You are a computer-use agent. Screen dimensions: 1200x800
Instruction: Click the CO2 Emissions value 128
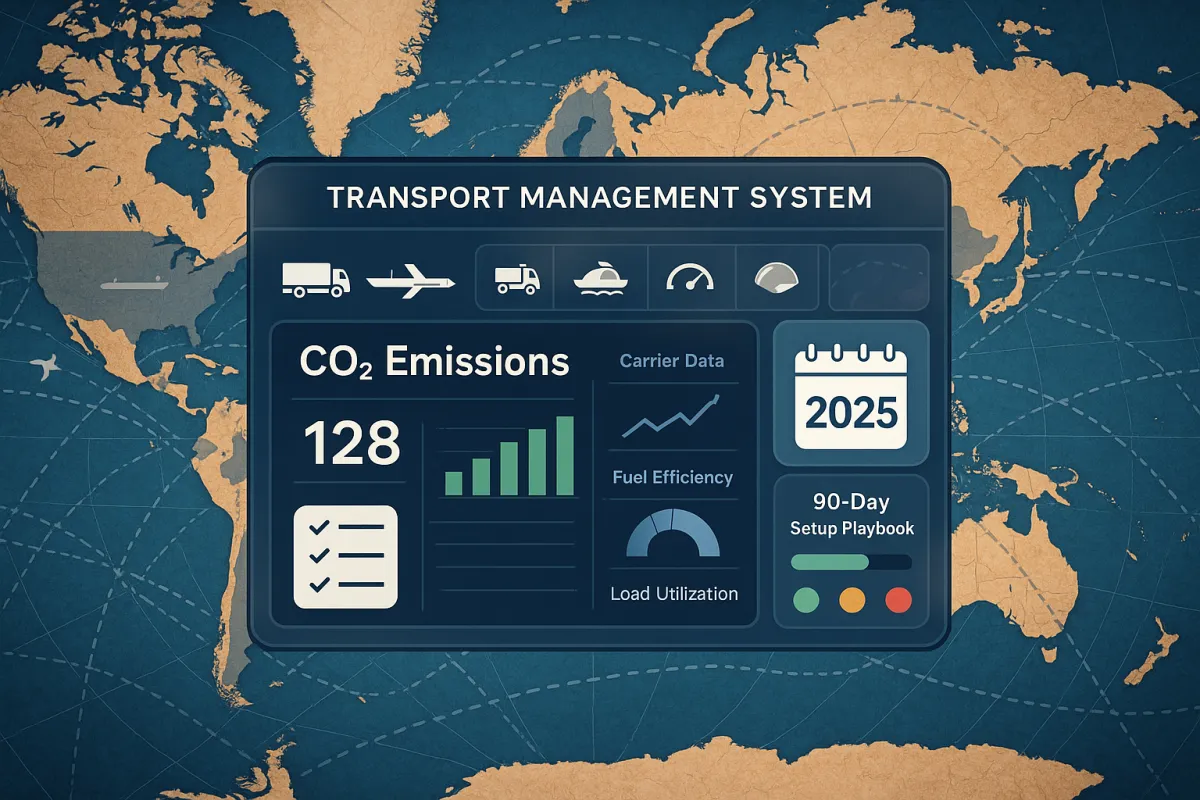point(352,443)
